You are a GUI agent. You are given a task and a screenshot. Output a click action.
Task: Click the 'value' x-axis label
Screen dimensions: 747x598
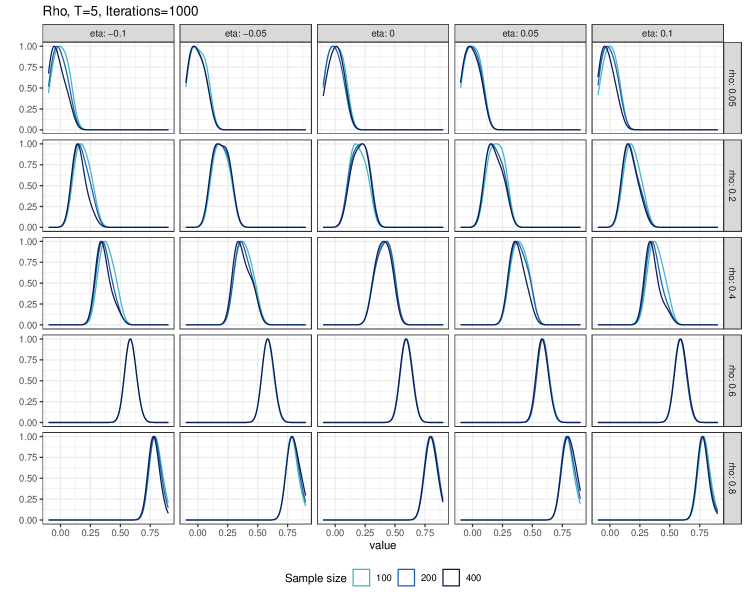383,547
